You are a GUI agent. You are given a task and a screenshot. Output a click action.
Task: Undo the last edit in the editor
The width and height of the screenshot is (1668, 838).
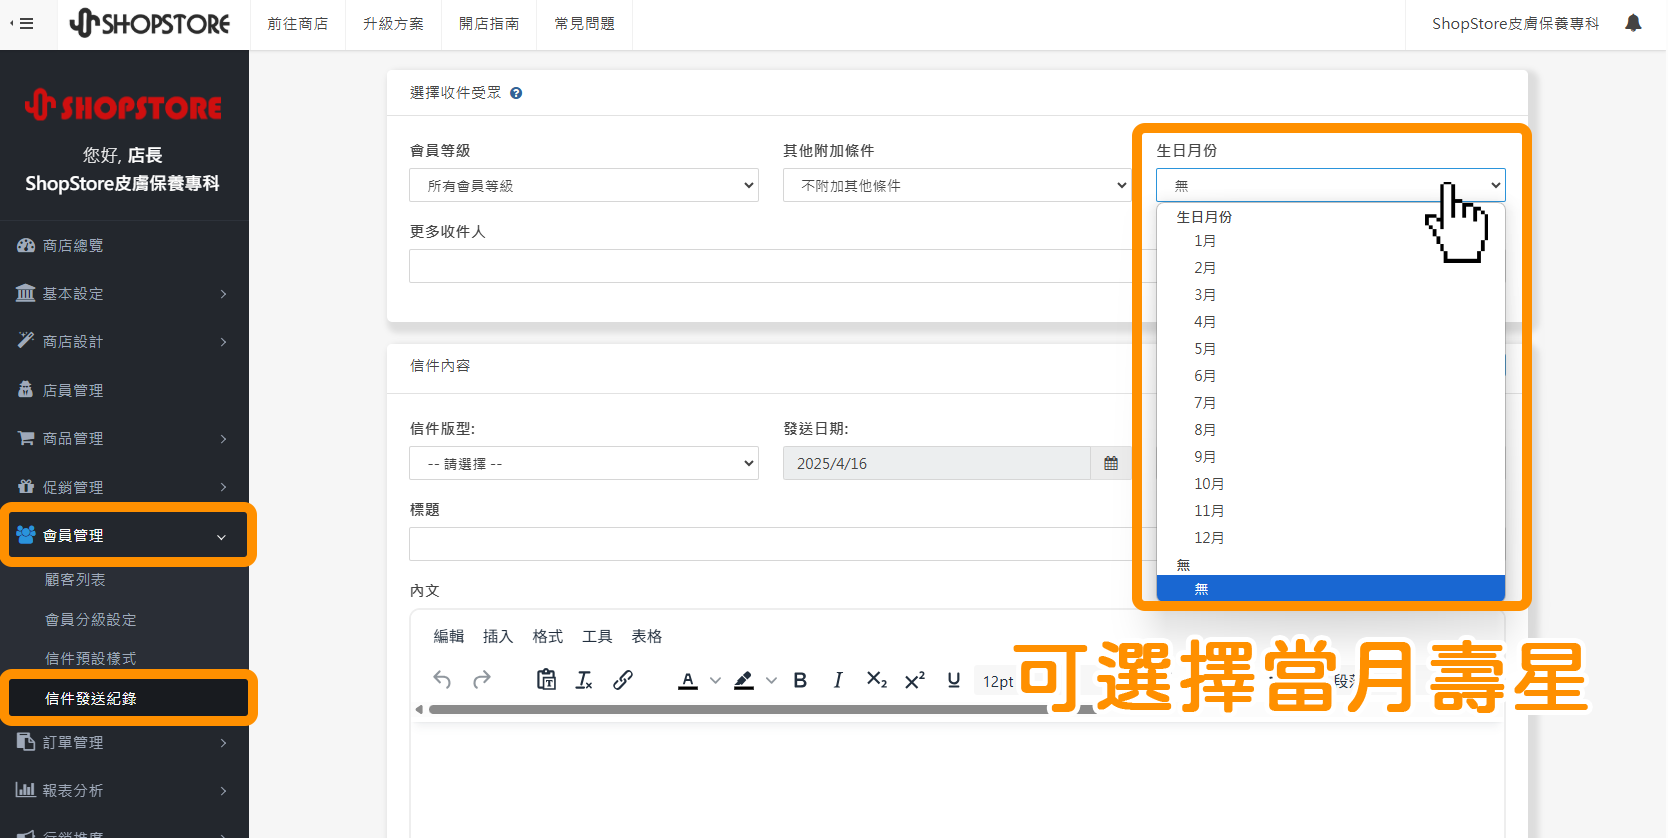coord(442,680)
